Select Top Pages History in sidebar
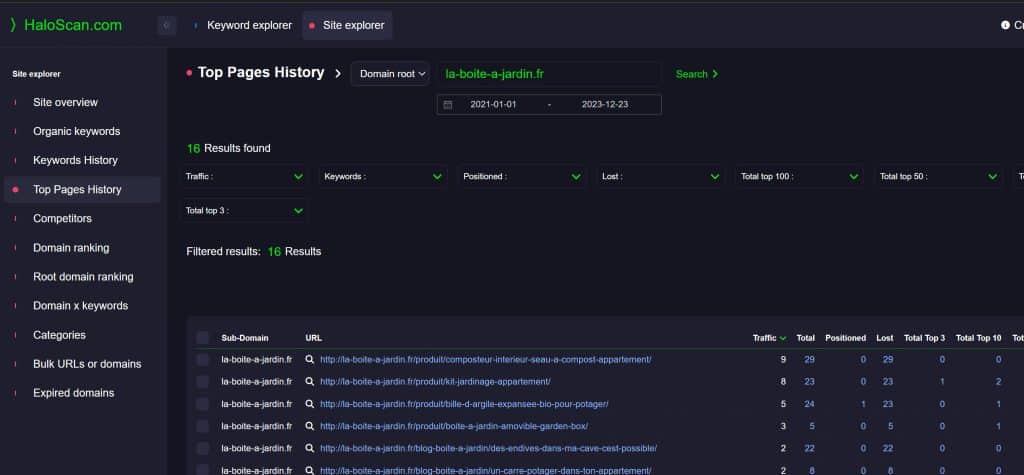This screenshot has width=1024, height=475. click(x=82, y=189)
